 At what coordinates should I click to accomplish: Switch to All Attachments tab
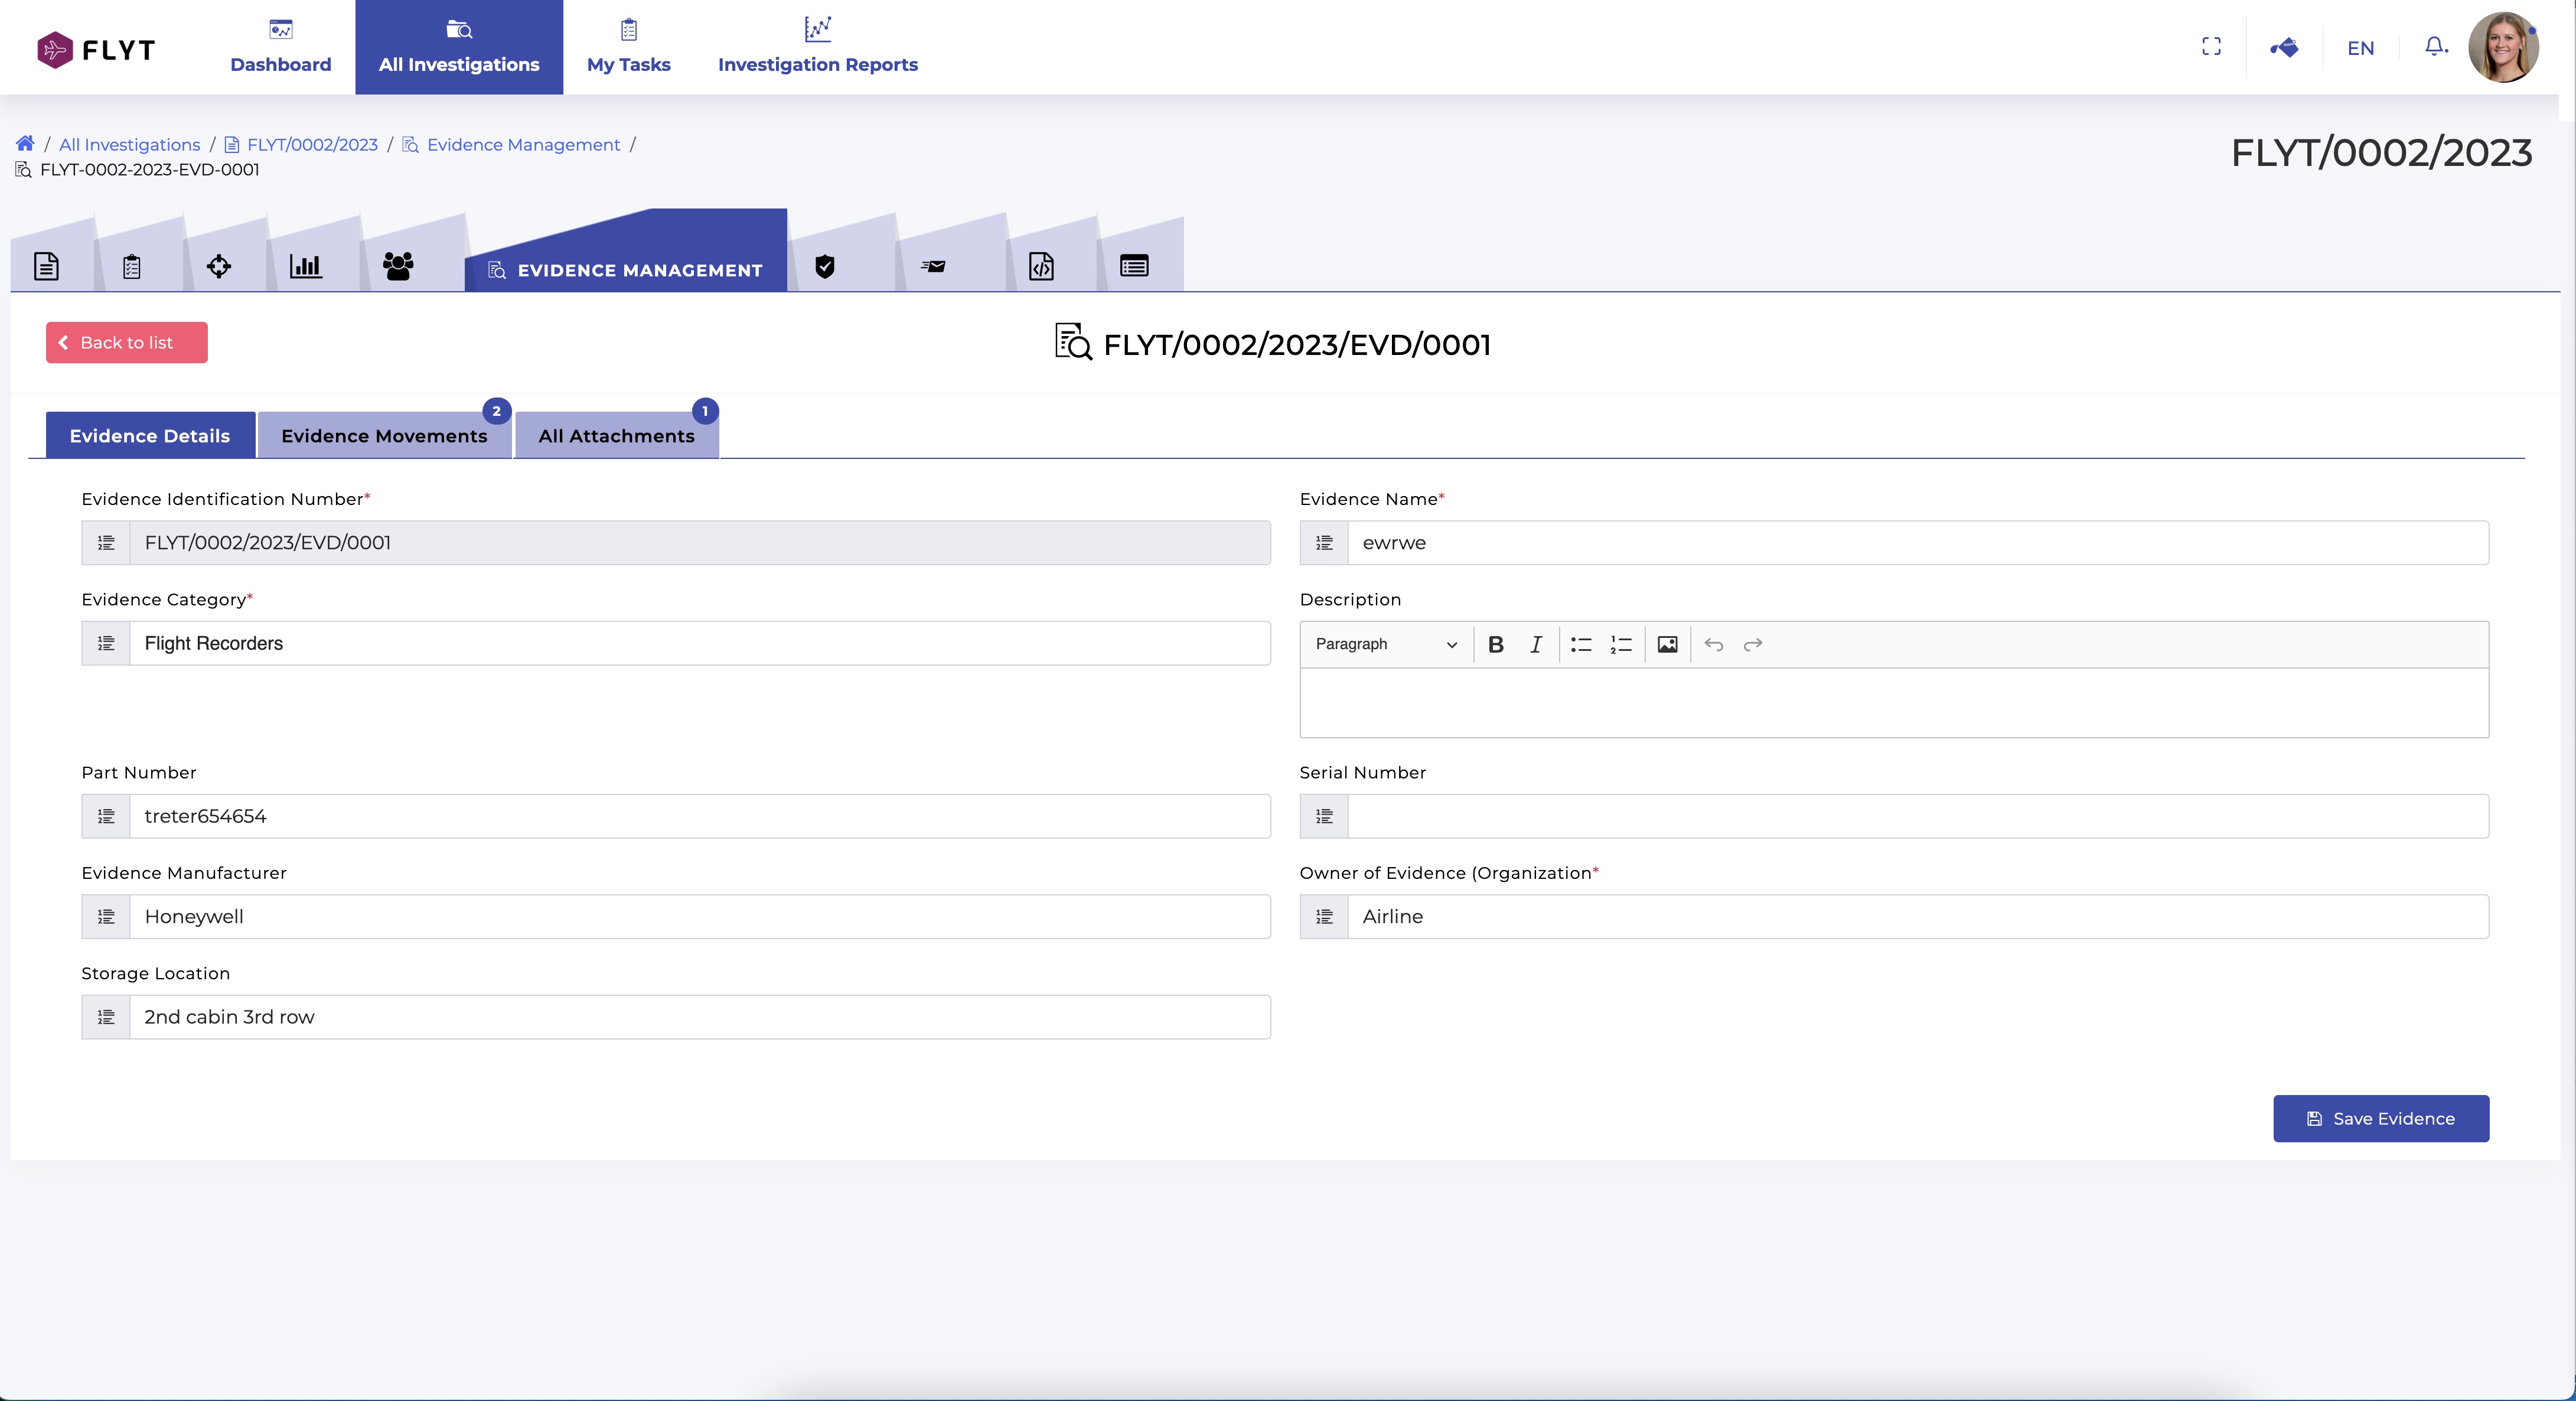(616, 436)
